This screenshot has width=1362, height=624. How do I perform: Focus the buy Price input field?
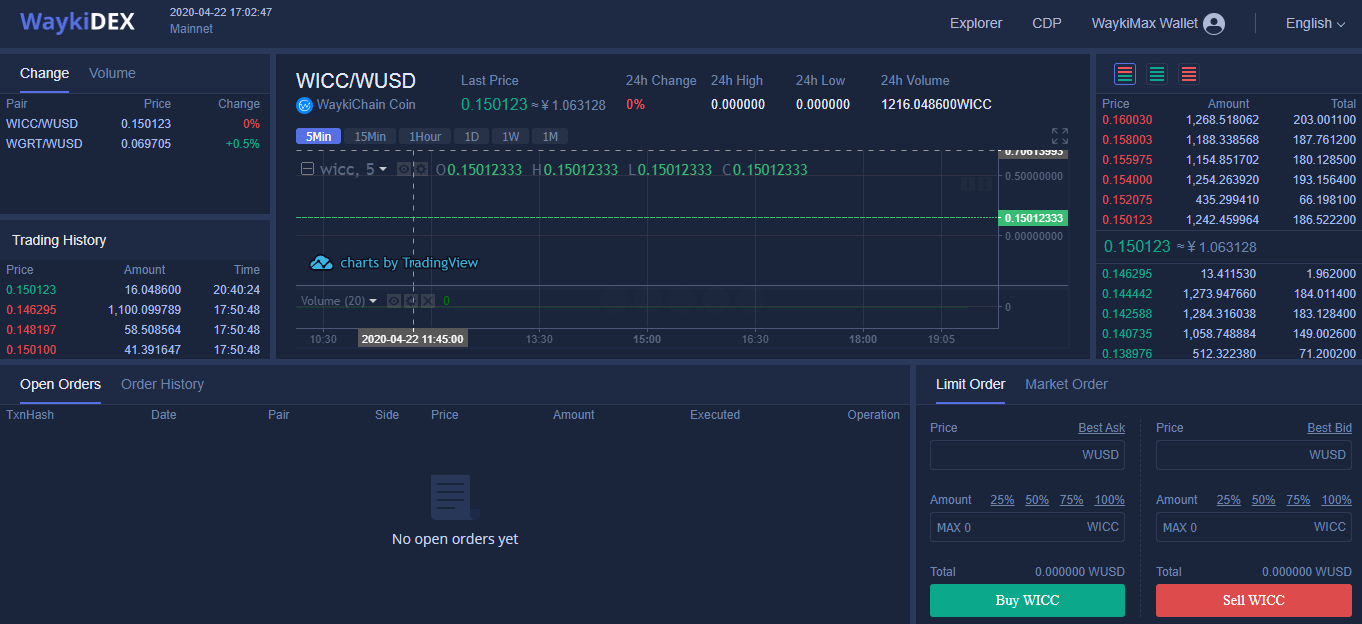[1027, 455]
